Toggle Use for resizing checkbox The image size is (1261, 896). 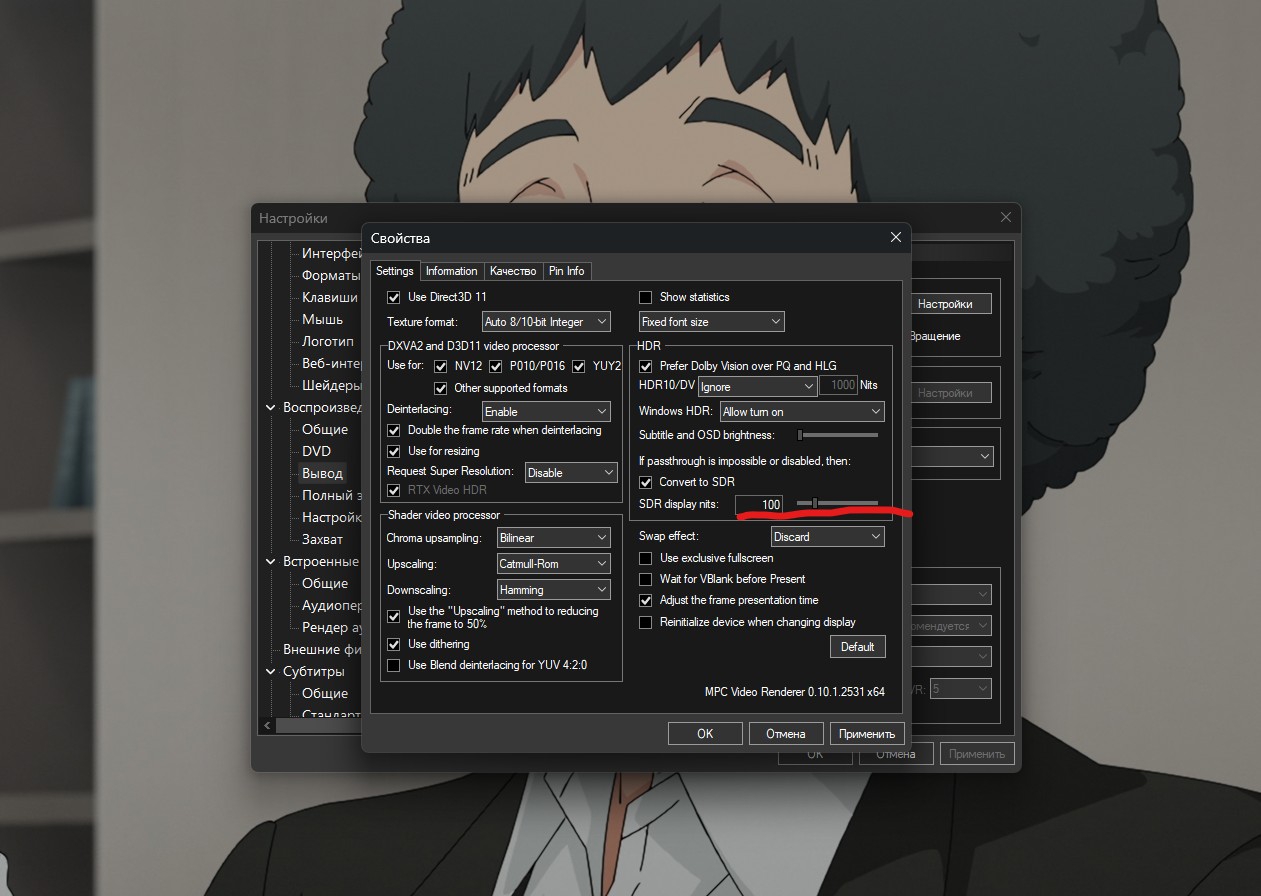(393, 451)
